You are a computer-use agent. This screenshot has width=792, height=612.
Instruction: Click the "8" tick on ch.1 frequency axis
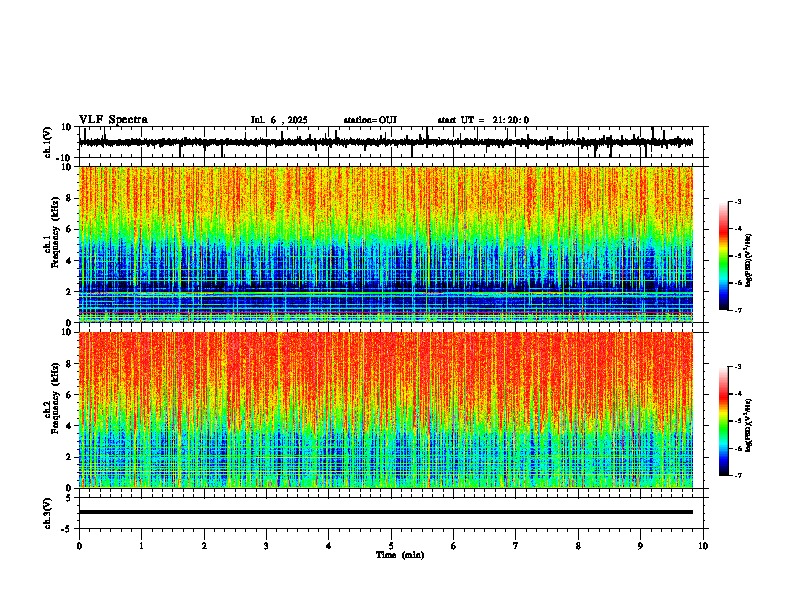(70, 198)
